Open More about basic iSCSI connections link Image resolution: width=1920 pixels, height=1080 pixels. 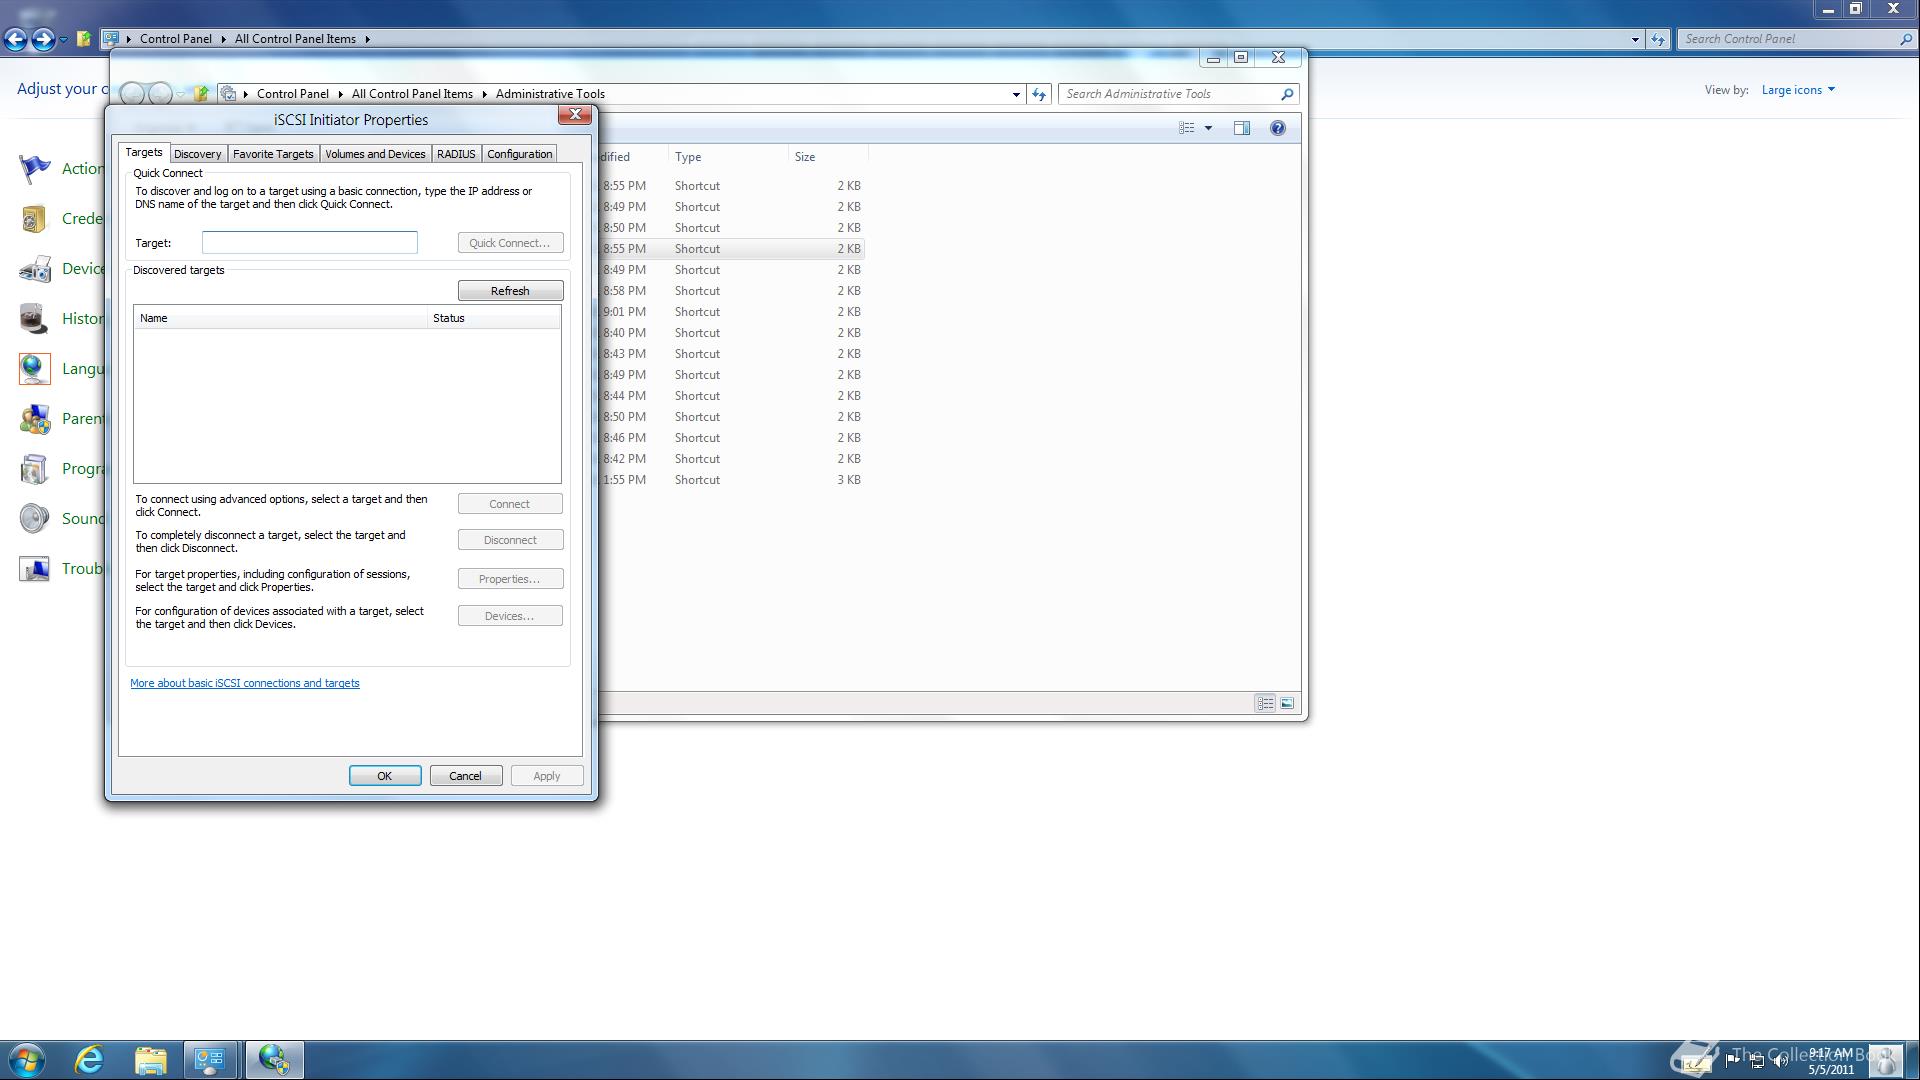245,683
